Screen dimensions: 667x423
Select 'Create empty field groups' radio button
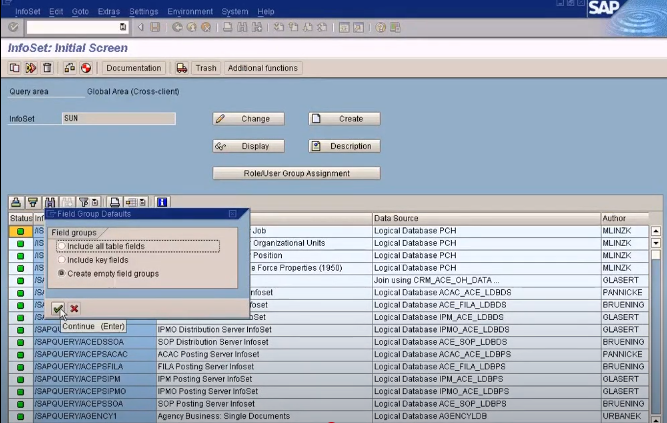(x=62, y=273)
